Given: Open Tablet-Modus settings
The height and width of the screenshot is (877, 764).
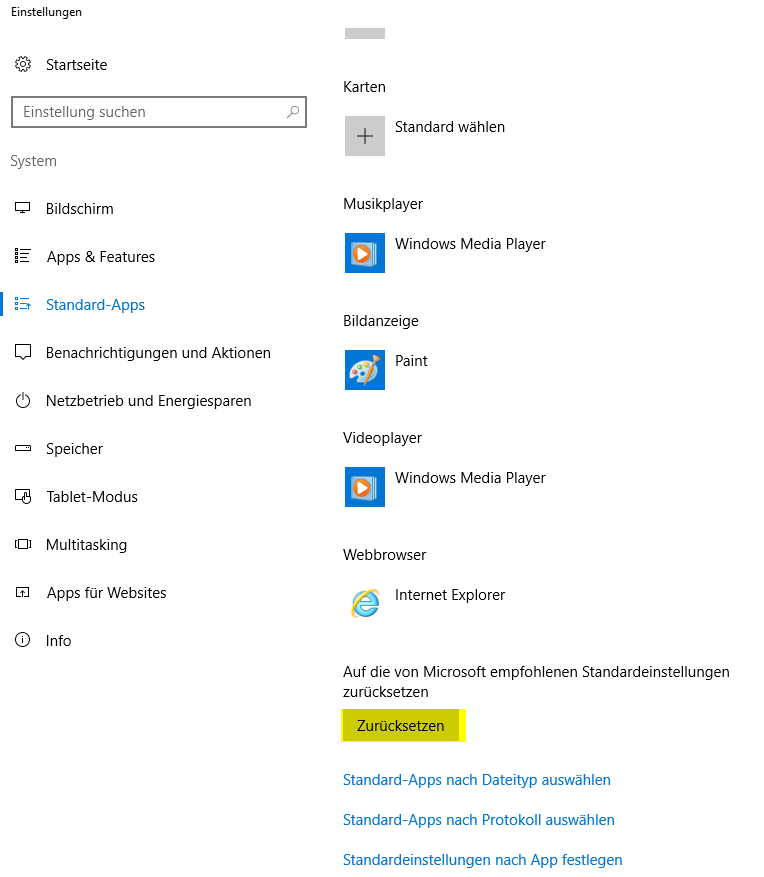Looking at the screenshot, I should (92, 497).
